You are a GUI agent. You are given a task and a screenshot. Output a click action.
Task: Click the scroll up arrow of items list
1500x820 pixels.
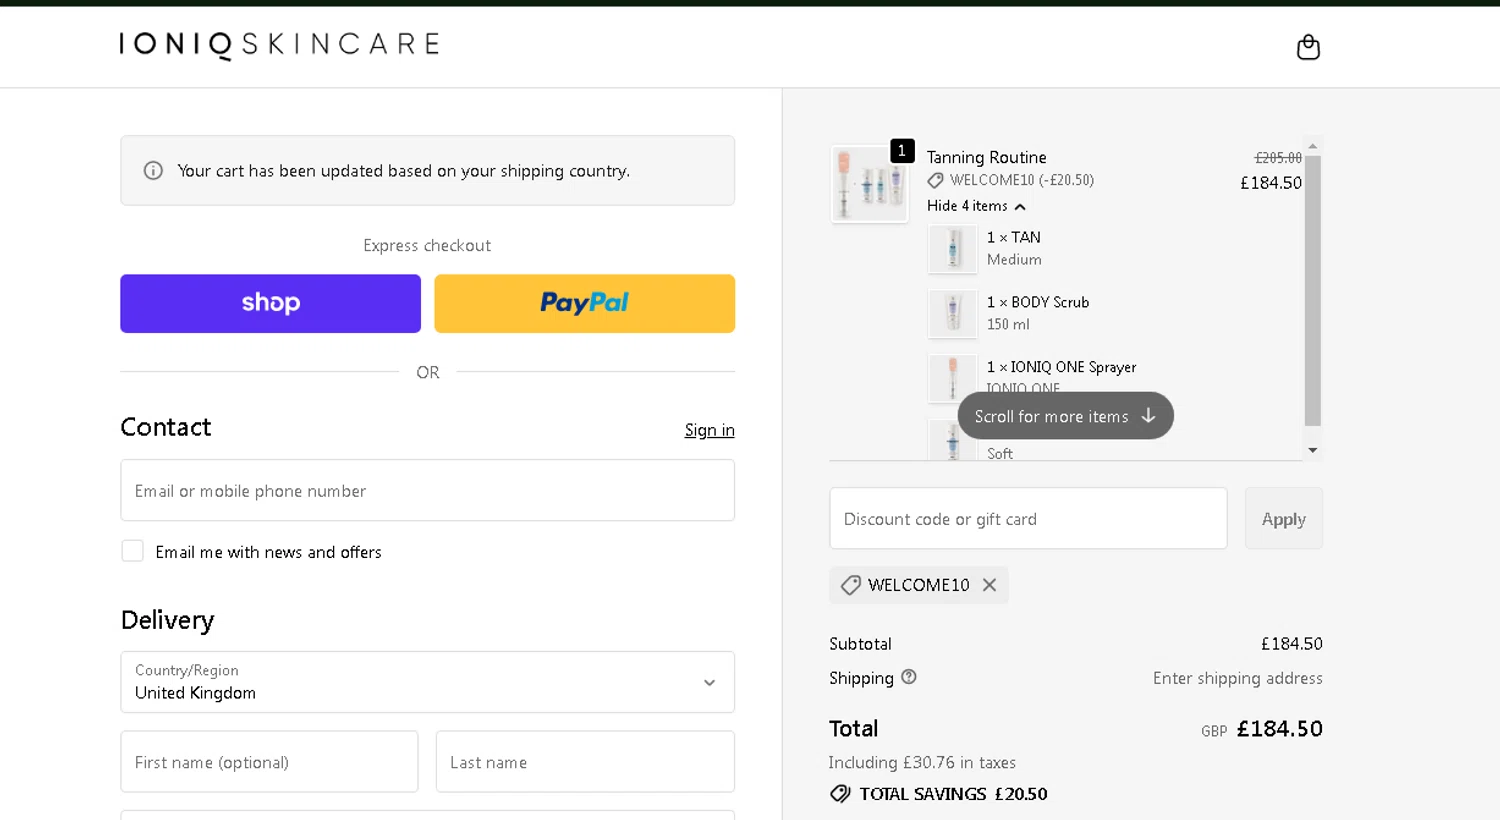pyautogui.click(x=1313, y=146)
